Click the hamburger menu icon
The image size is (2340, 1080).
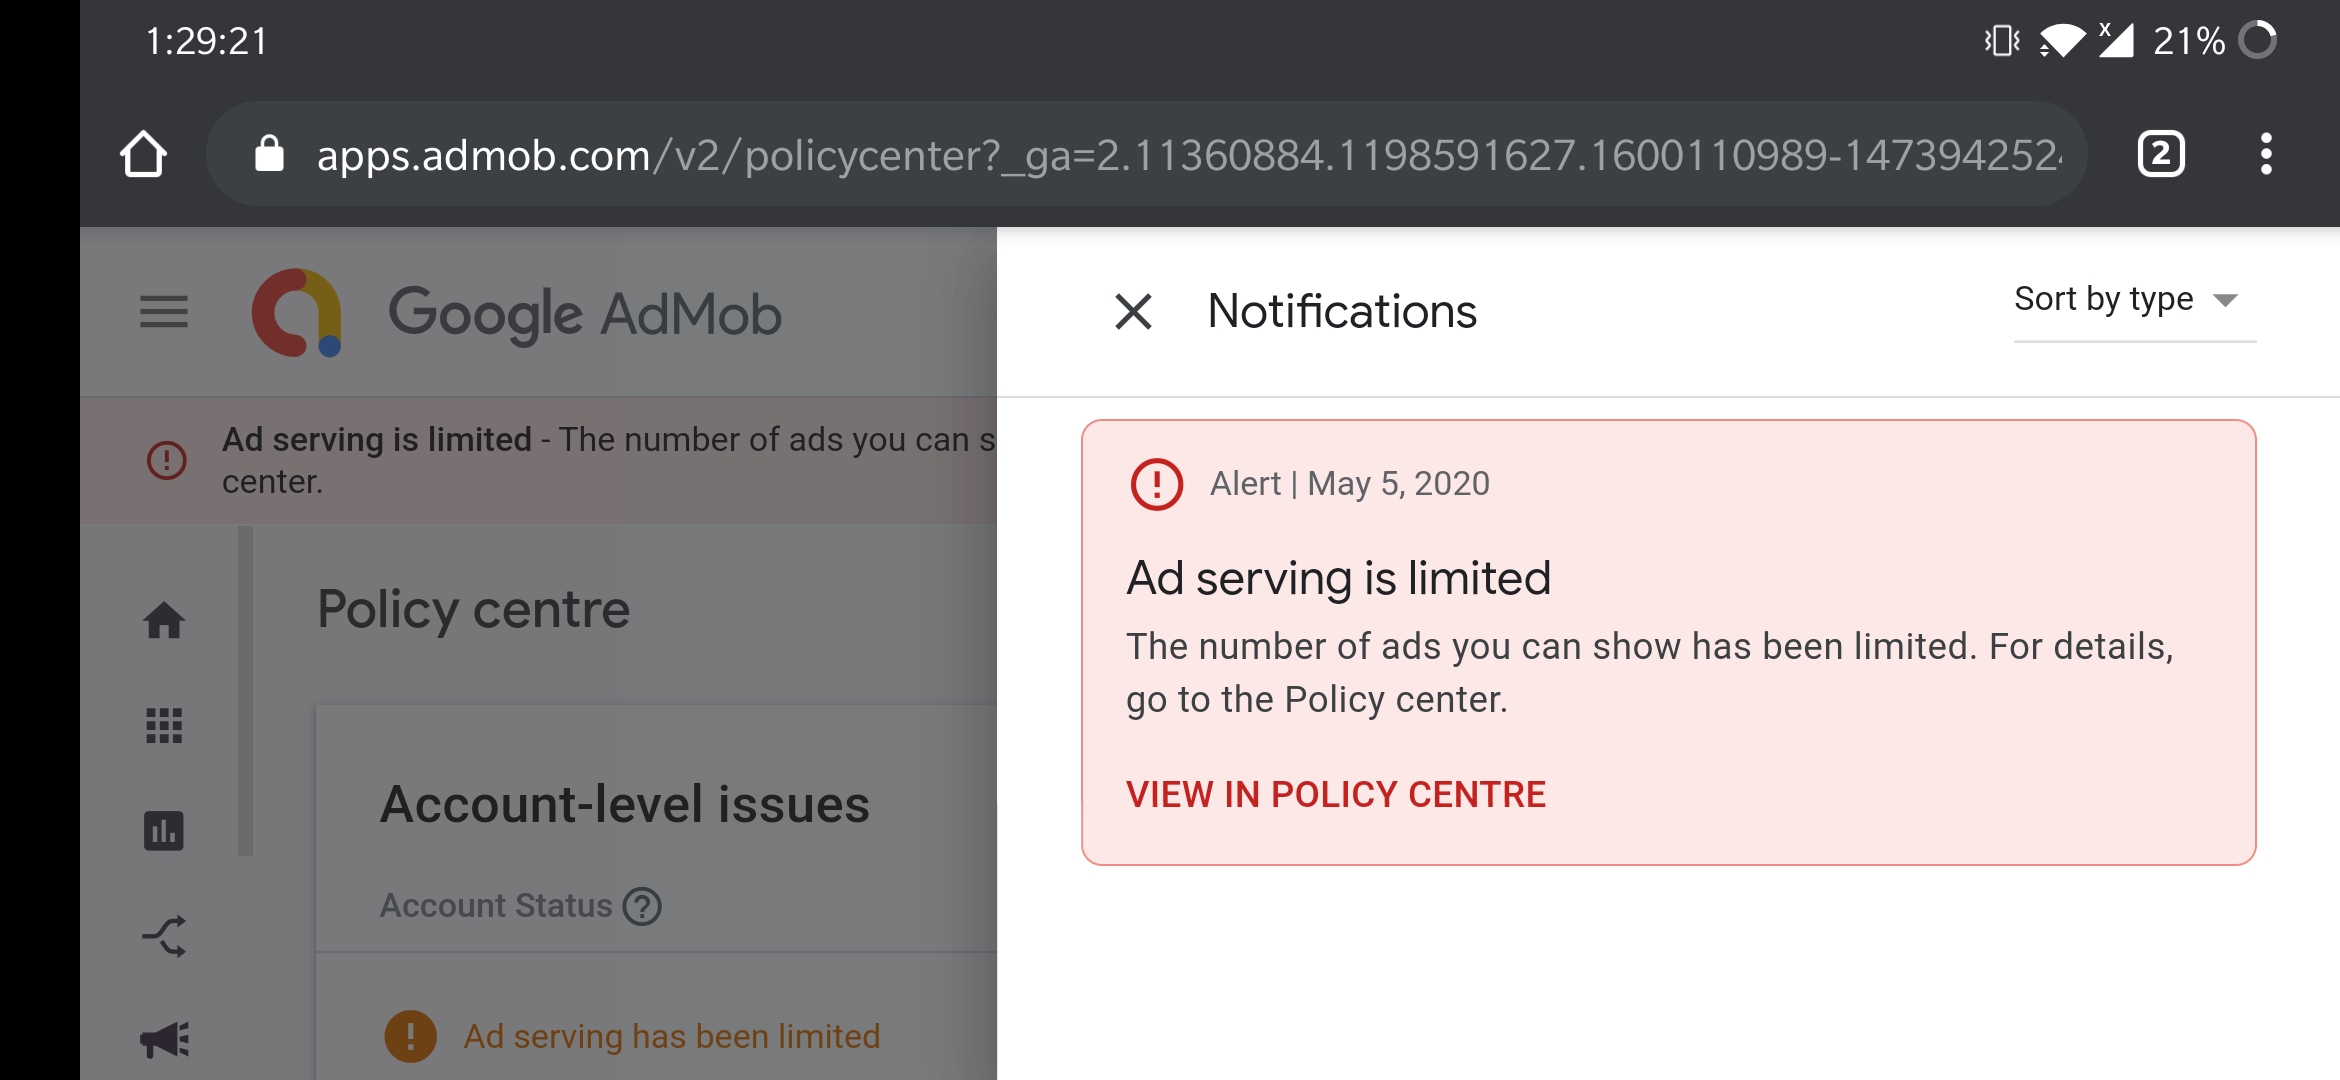(163, 312)
